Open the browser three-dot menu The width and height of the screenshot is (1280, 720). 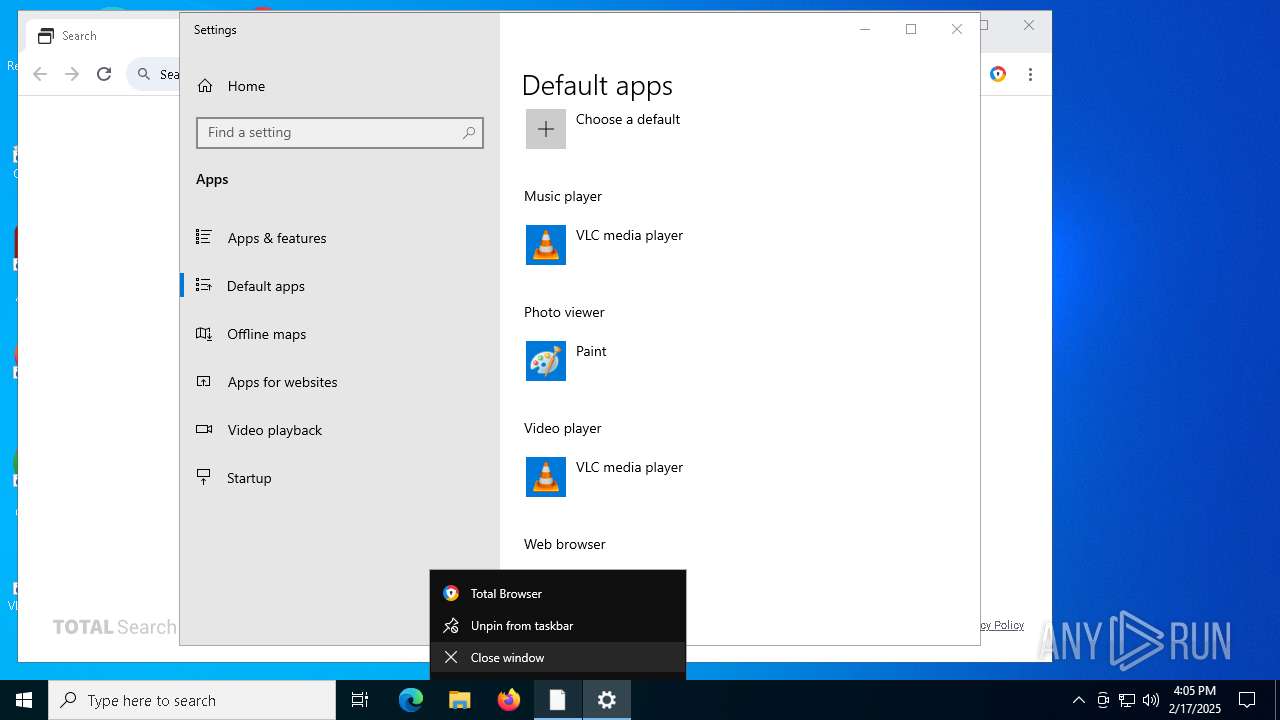1030,74
